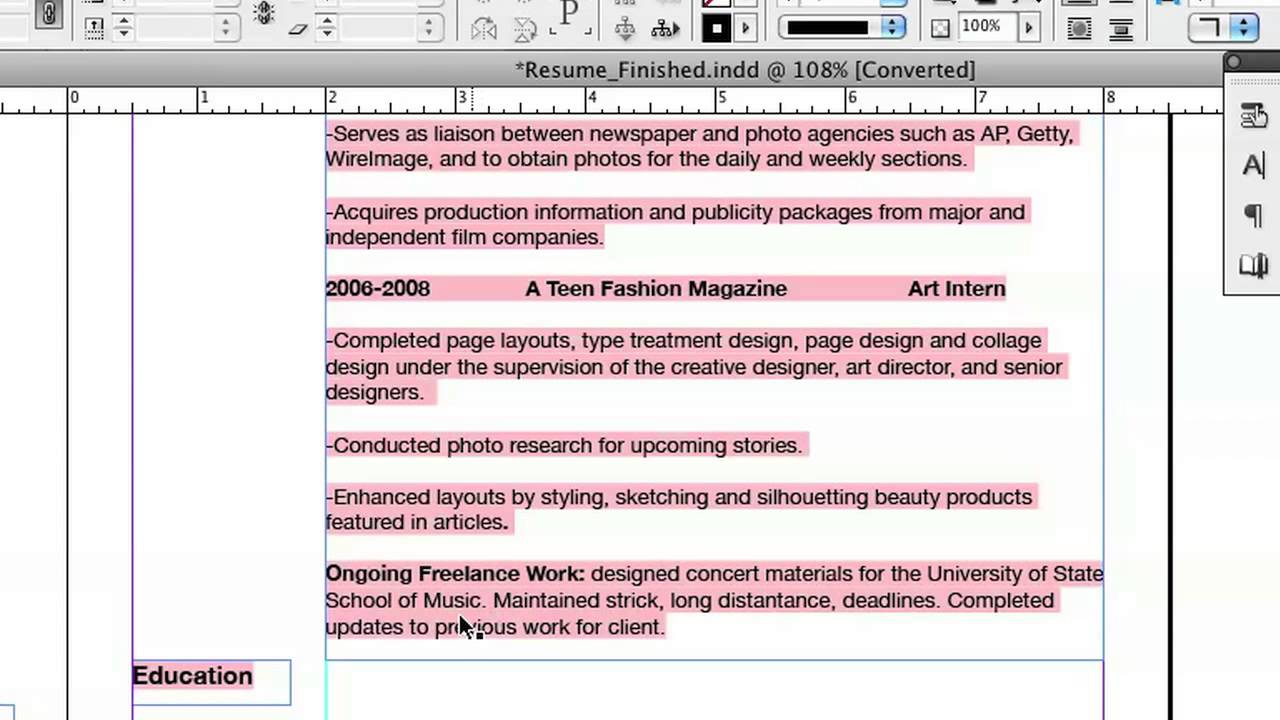The width and height of the screenshot is (1280, 720).
Task: Open the Hyperlinks panel icon
Action: (1253, 116)
